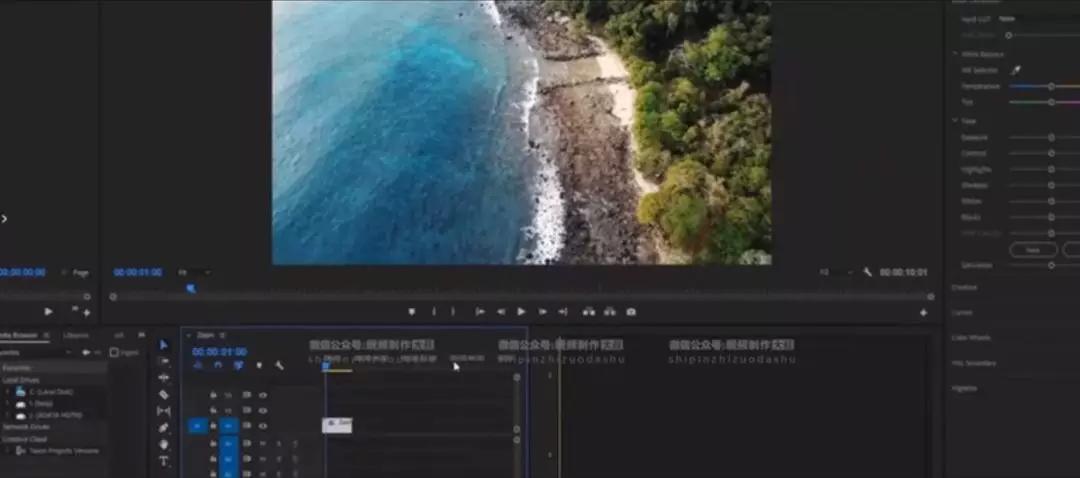Adjust the Temperature slider handle
The height and width of the screenshot is (478, 1080).
click(1051, 87)
